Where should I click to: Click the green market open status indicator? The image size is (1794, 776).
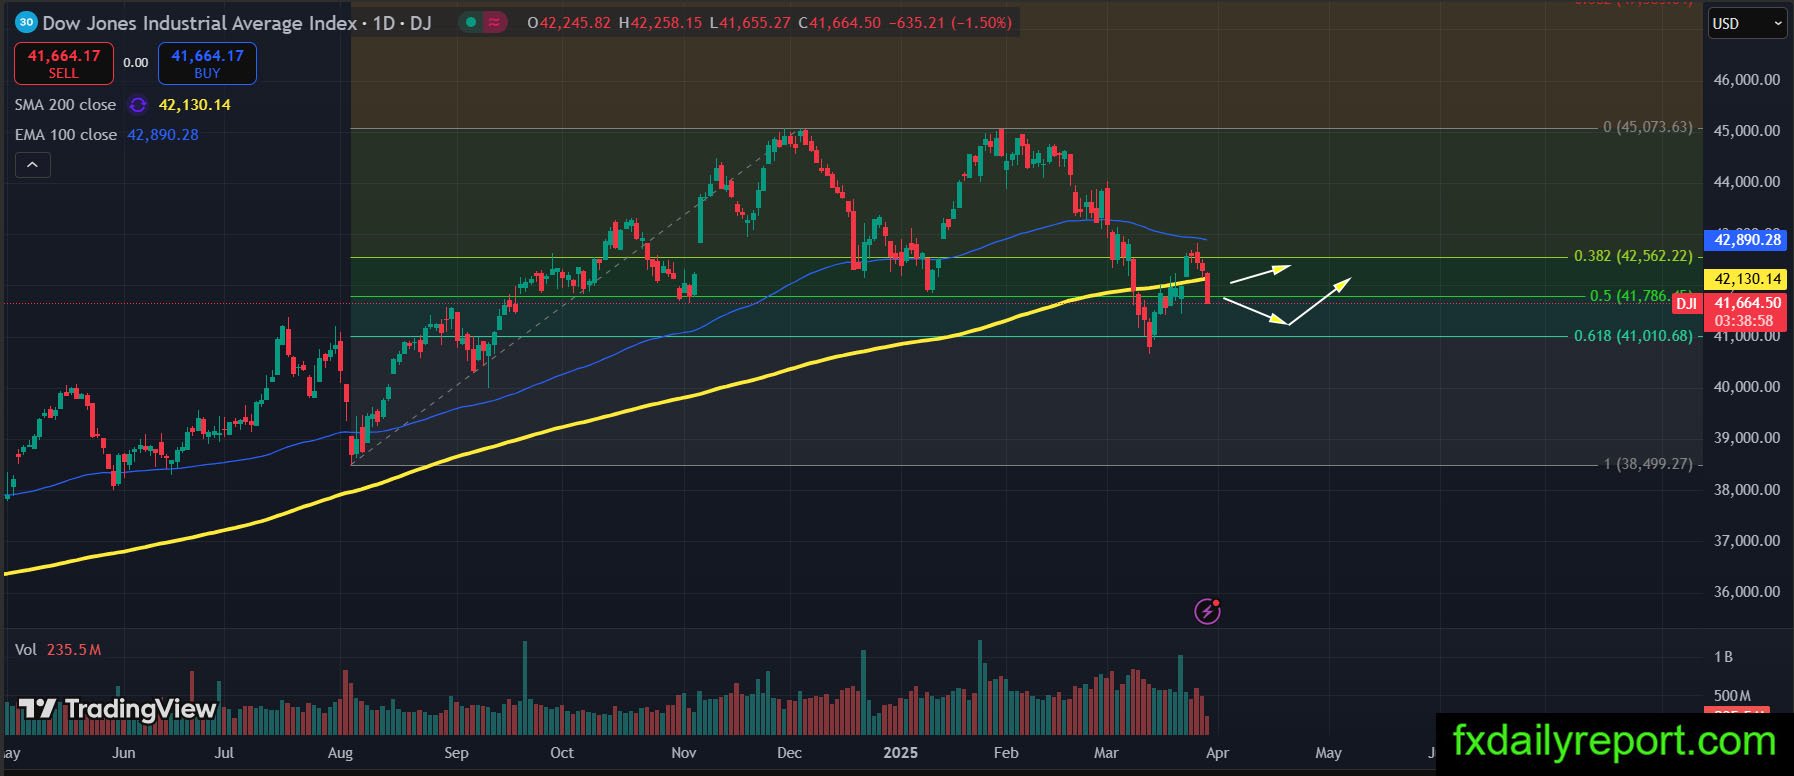click(x=470, y=22)
